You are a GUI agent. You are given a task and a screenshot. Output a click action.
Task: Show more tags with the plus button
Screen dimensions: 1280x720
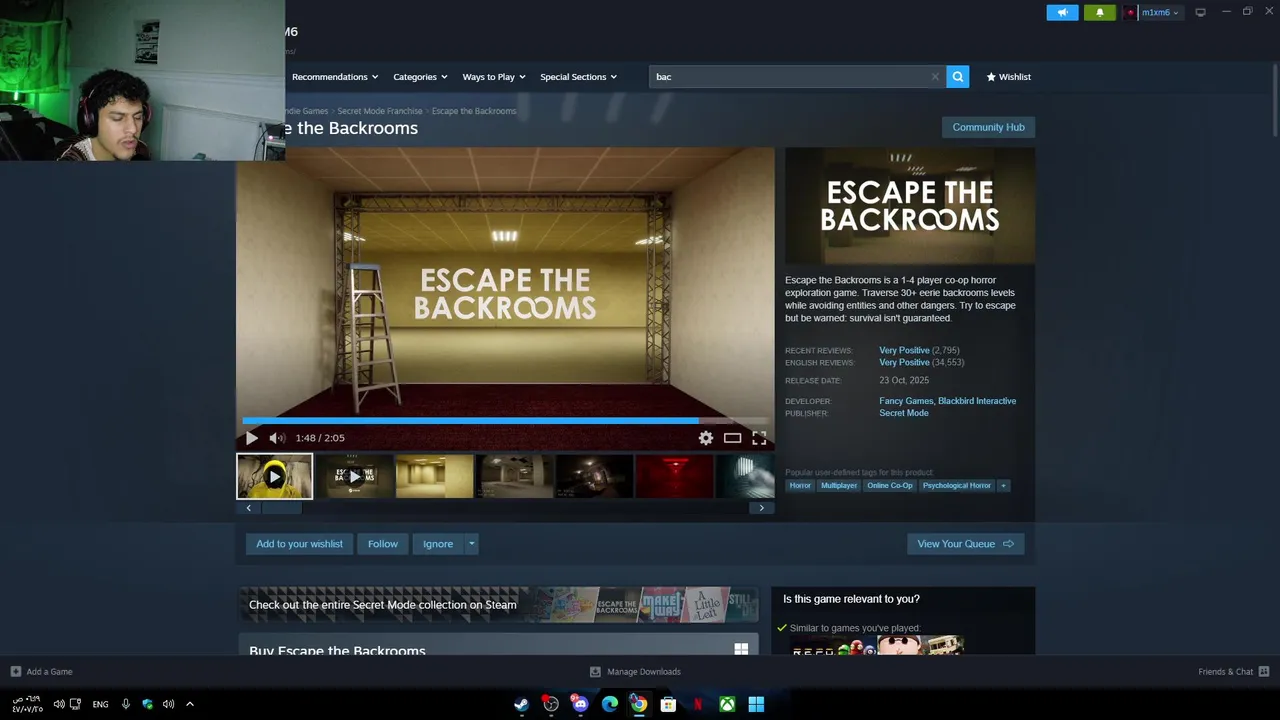click(1003, 486)
